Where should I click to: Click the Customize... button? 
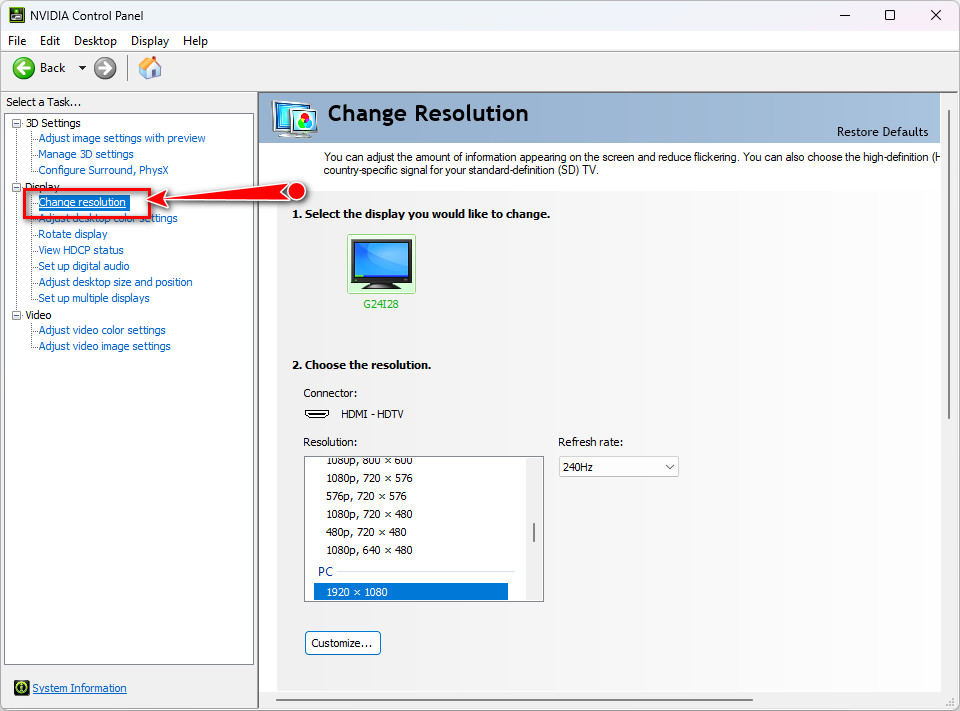[x=343, y=643]
